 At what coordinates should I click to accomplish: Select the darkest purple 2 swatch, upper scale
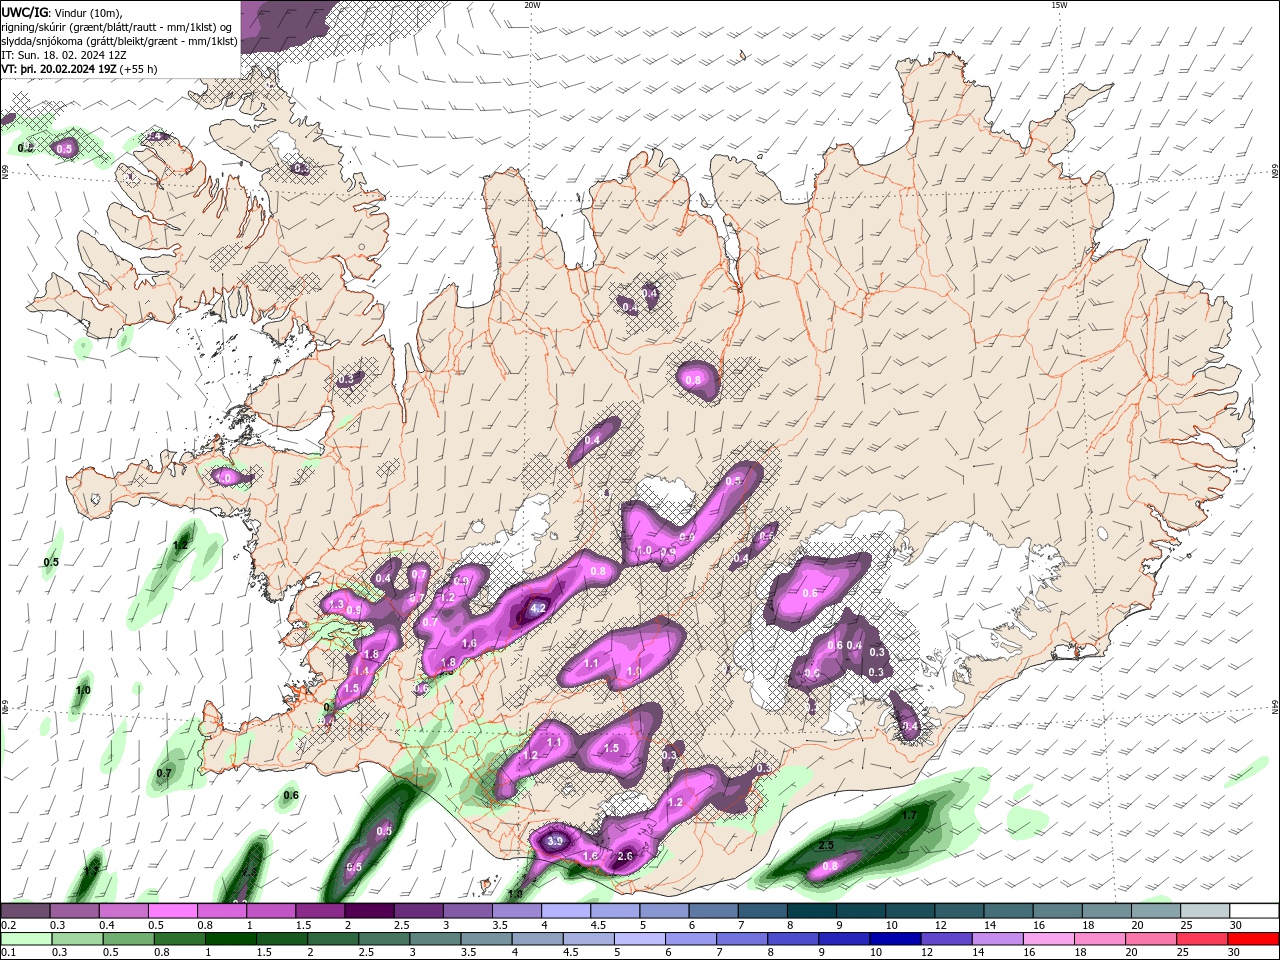coord(368,911)
